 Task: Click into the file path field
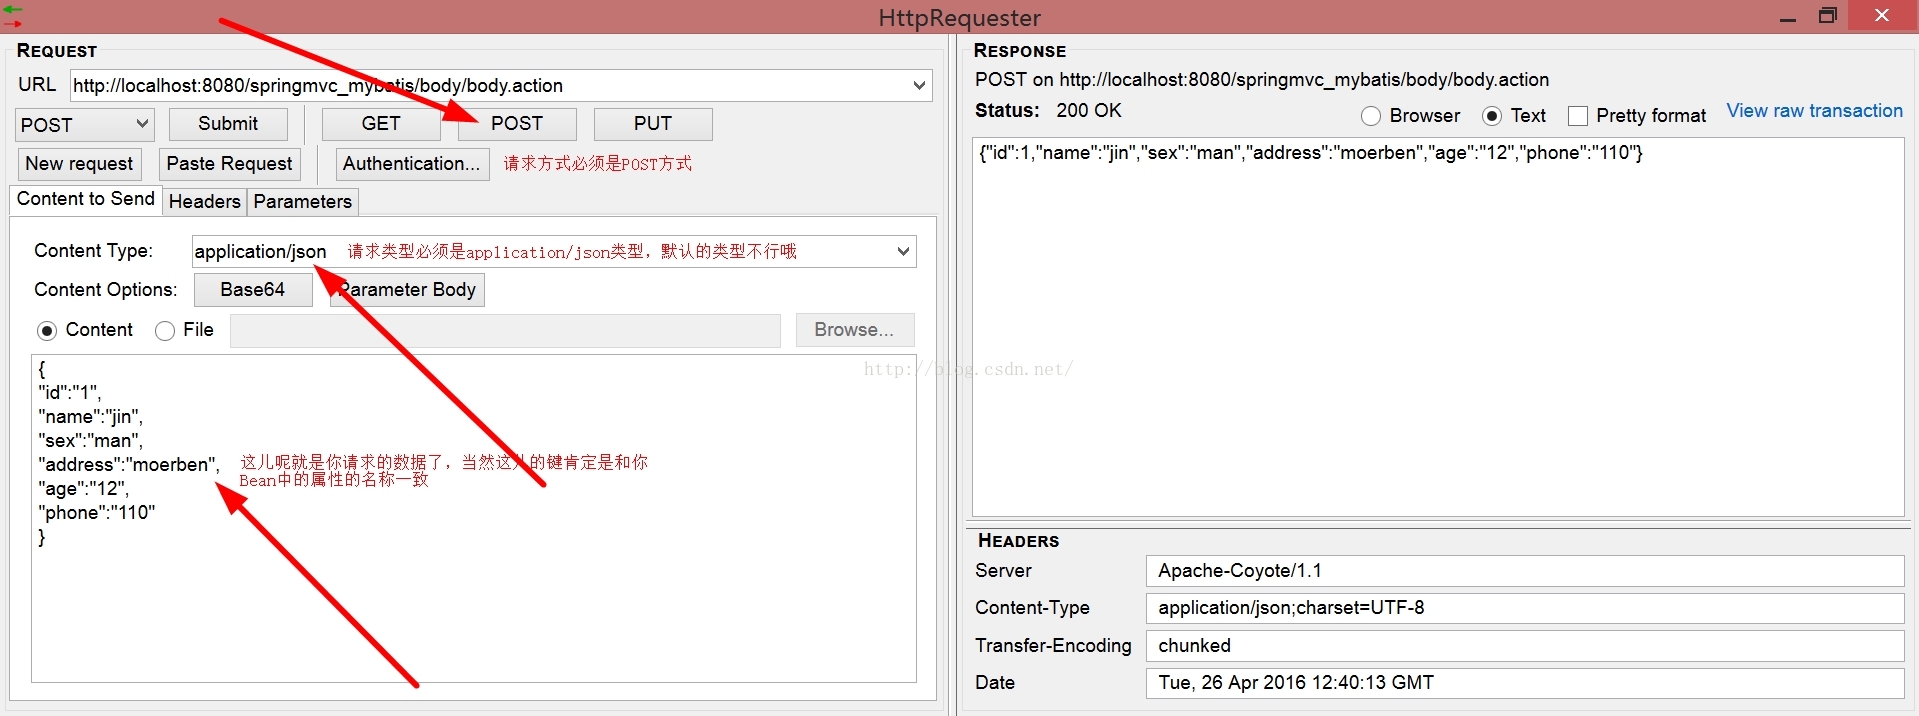click(505, 331)
